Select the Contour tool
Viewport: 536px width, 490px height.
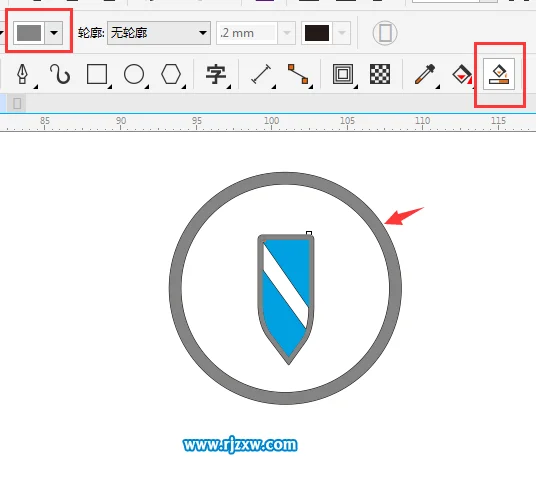[343, 74]
